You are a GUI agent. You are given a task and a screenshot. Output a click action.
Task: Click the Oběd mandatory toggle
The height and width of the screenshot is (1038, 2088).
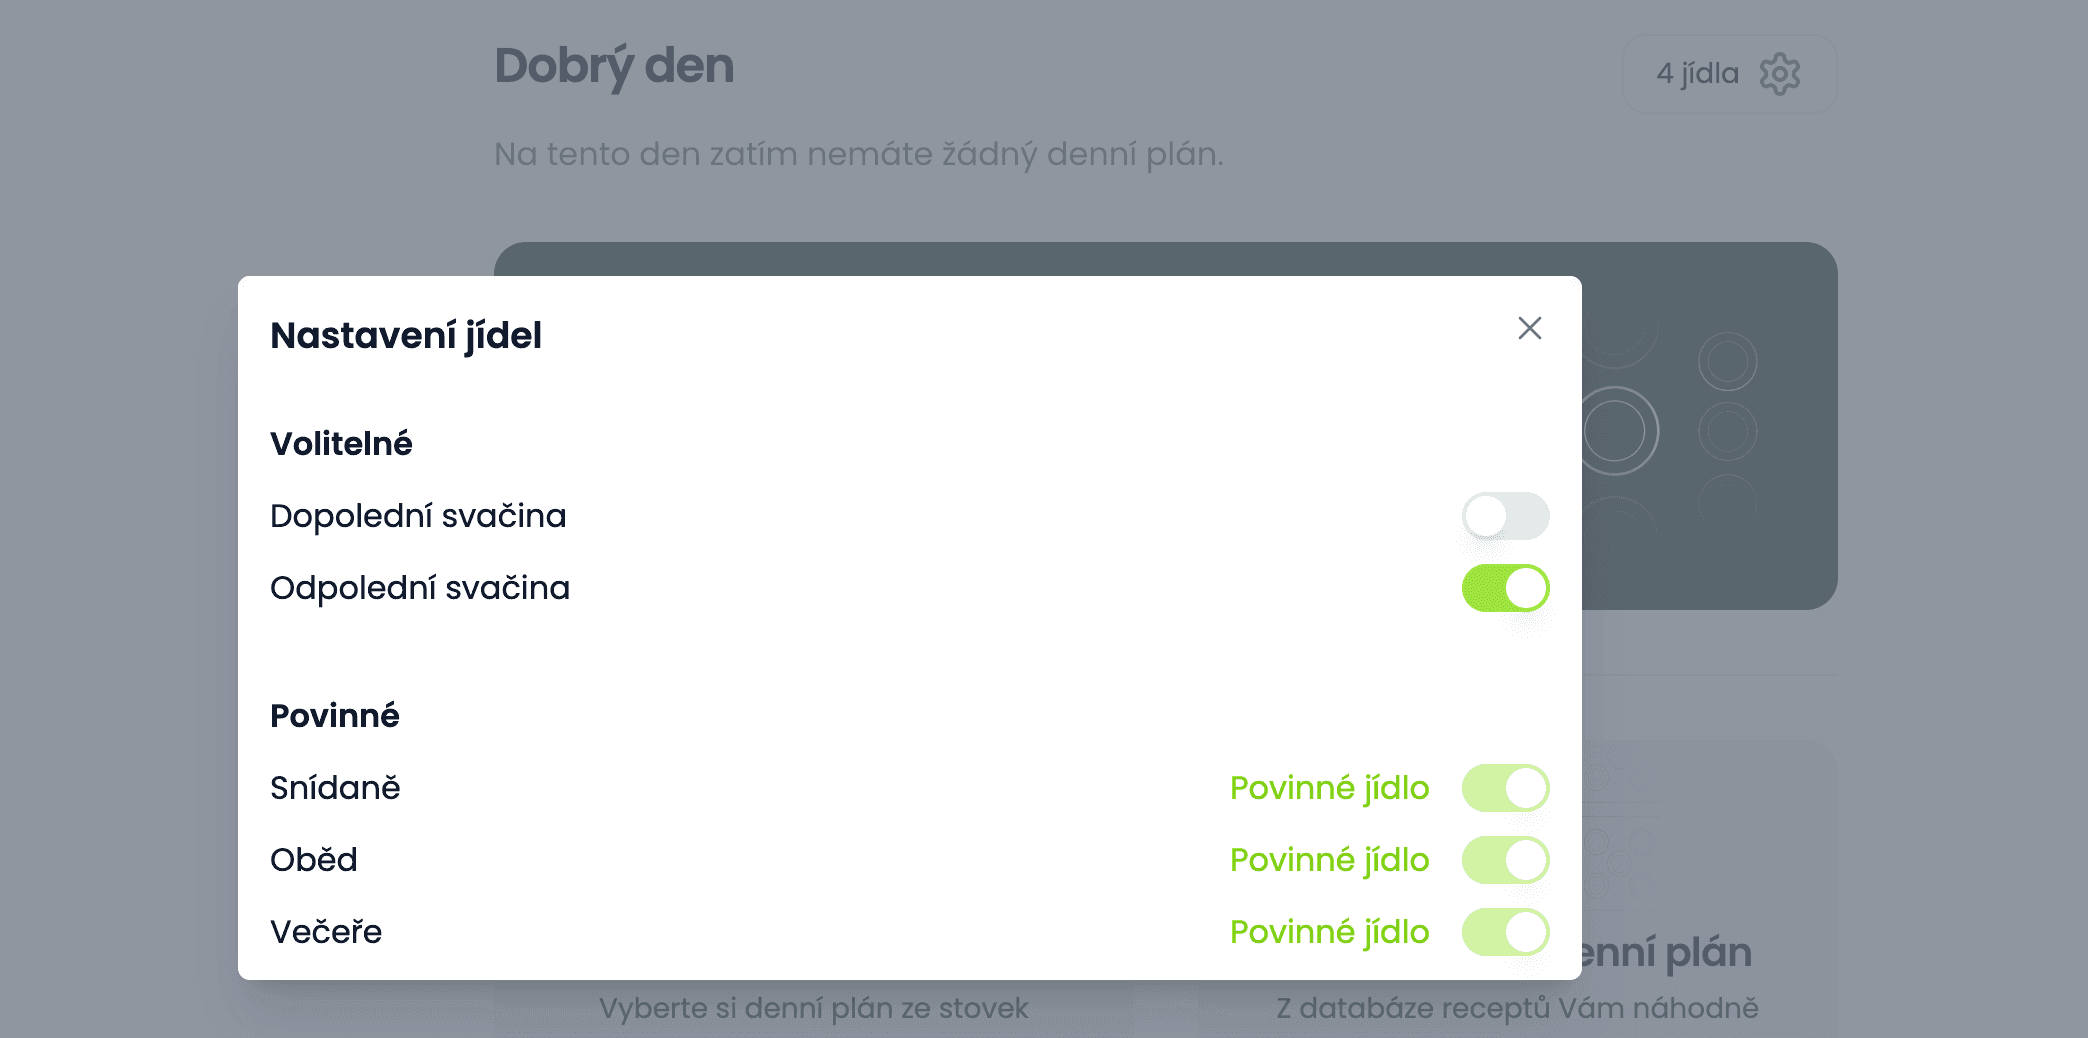coord(1505,860)
